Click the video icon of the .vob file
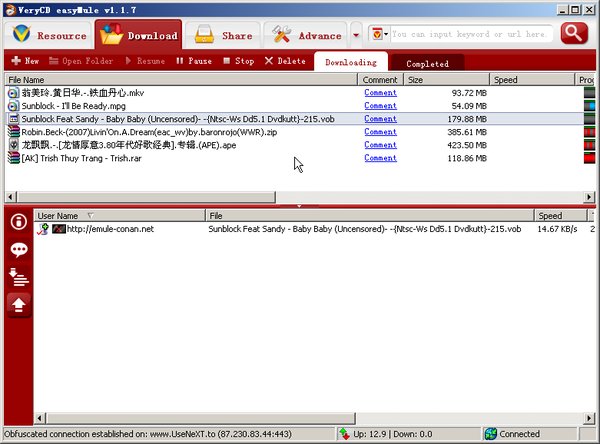 tap(14, 119)
